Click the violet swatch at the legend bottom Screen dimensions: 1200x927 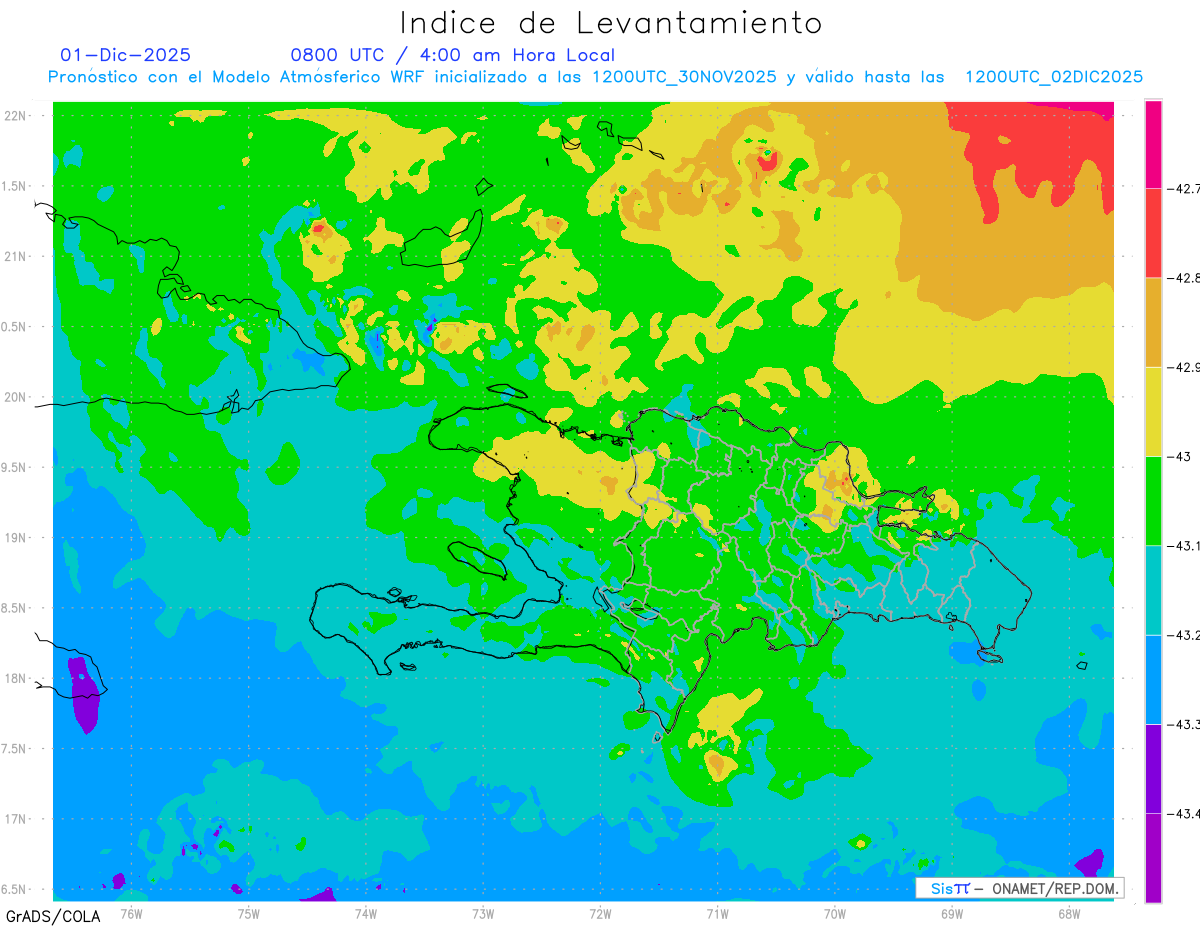1153,857
